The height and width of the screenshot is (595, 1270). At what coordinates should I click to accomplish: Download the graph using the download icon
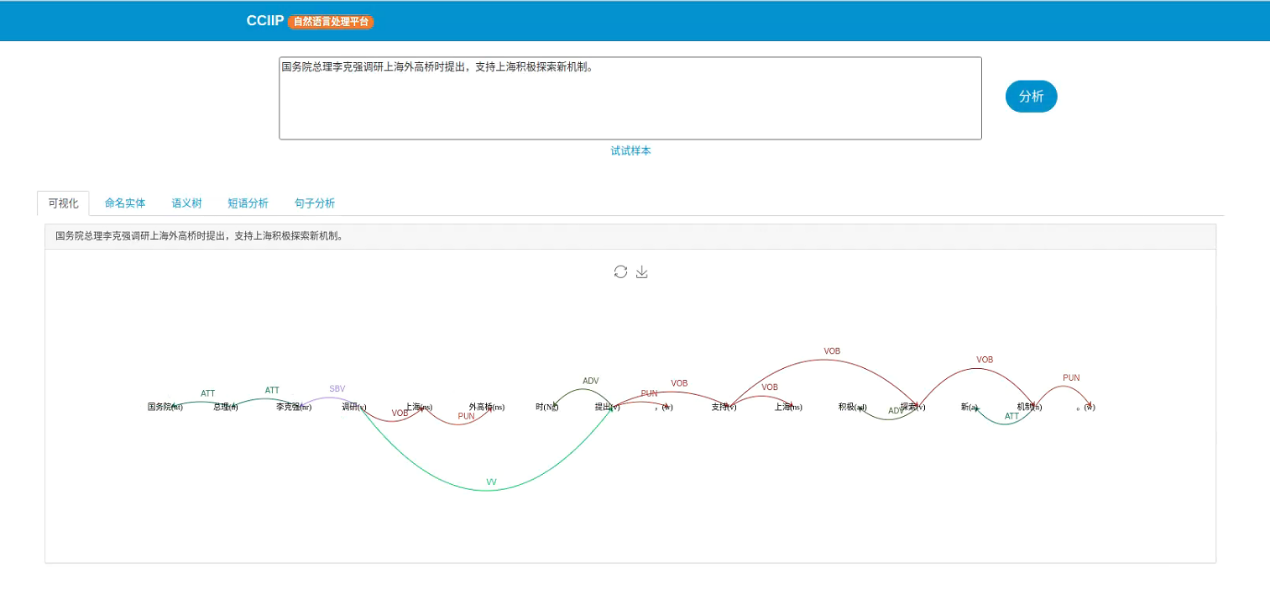coord(642,272)
